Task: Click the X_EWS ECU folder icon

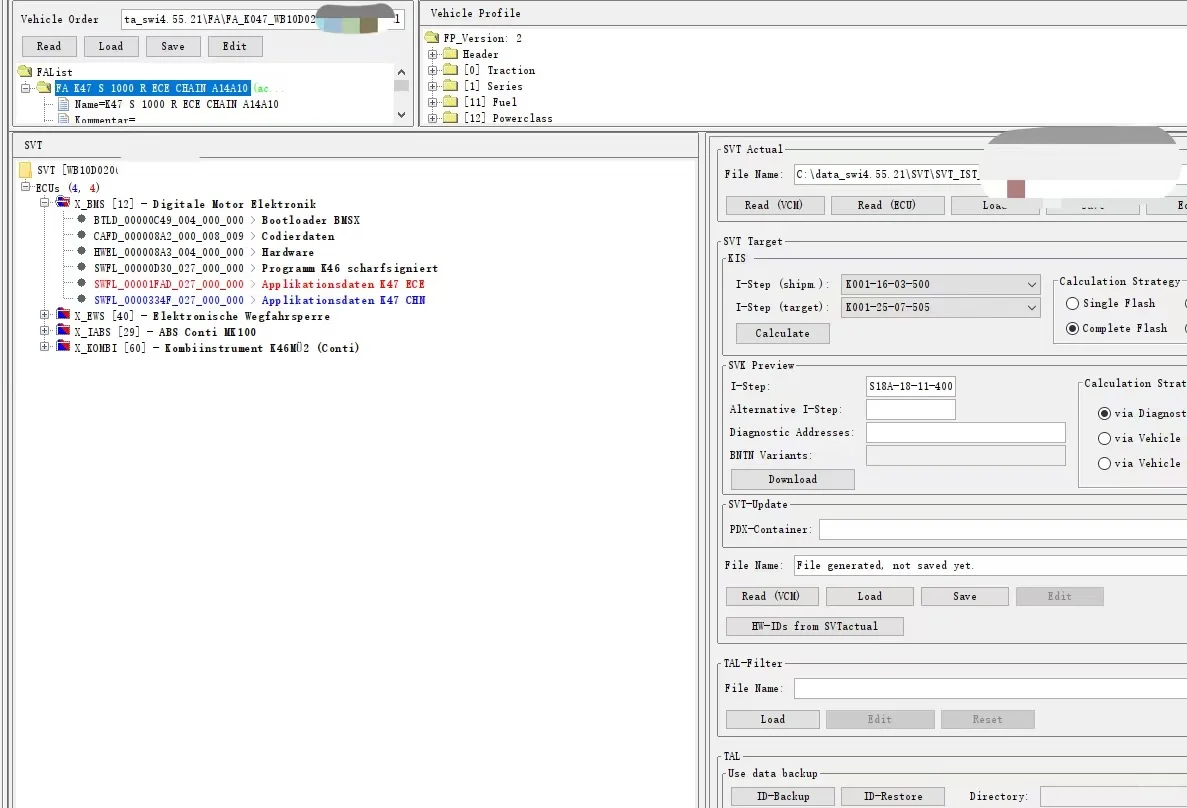Action: tap(63, 315)
